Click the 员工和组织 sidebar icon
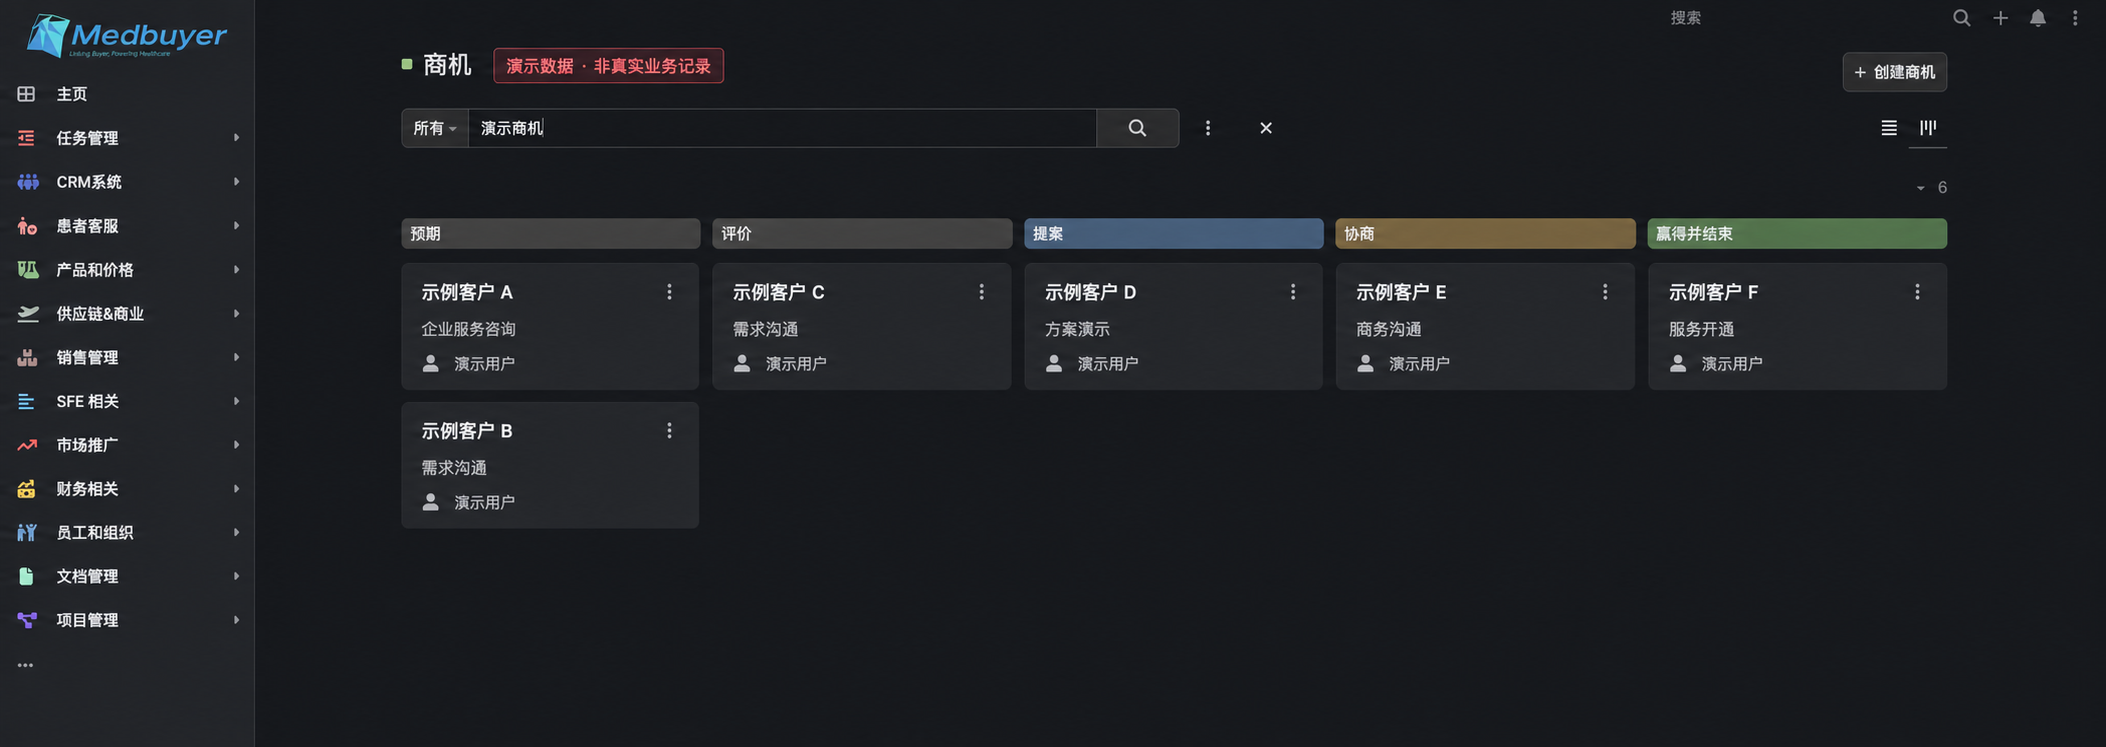The width and height of the screenshot is (2106, 747). tap(27, 533)
